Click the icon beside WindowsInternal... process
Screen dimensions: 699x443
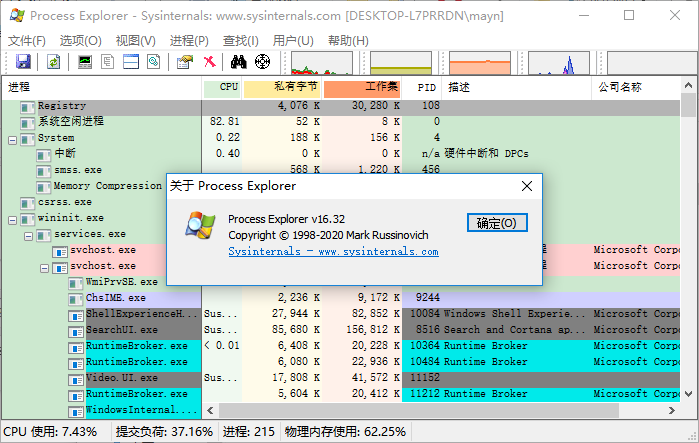76,411
